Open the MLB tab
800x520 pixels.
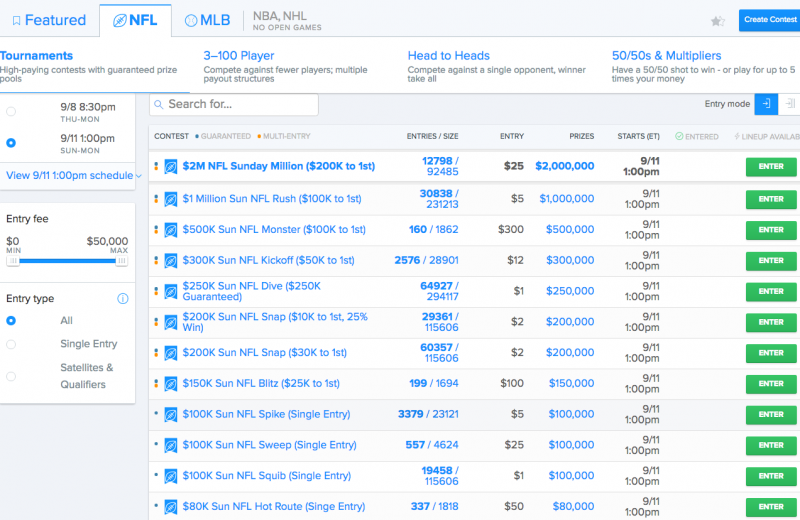[208, 20]
